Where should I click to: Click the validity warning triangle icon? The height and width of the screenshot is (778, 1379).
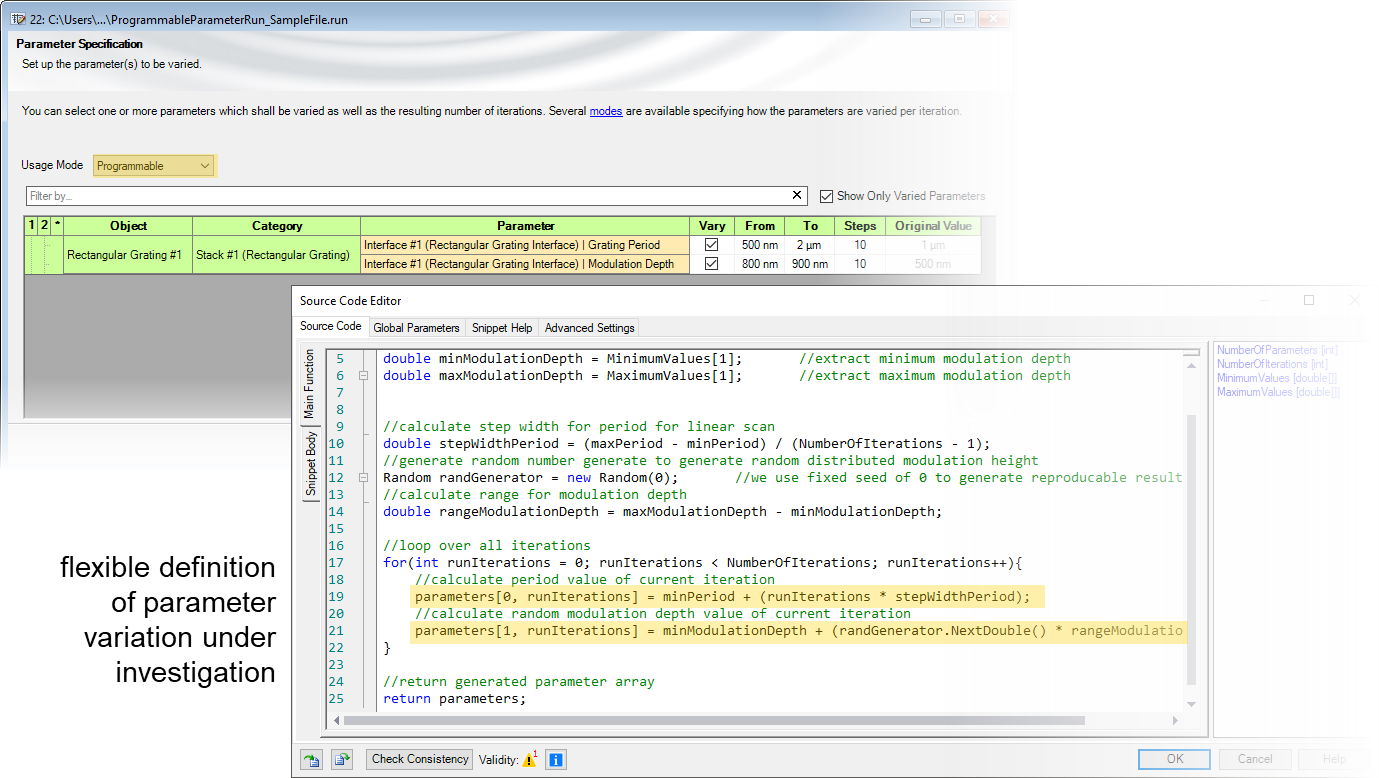(528, 760)
